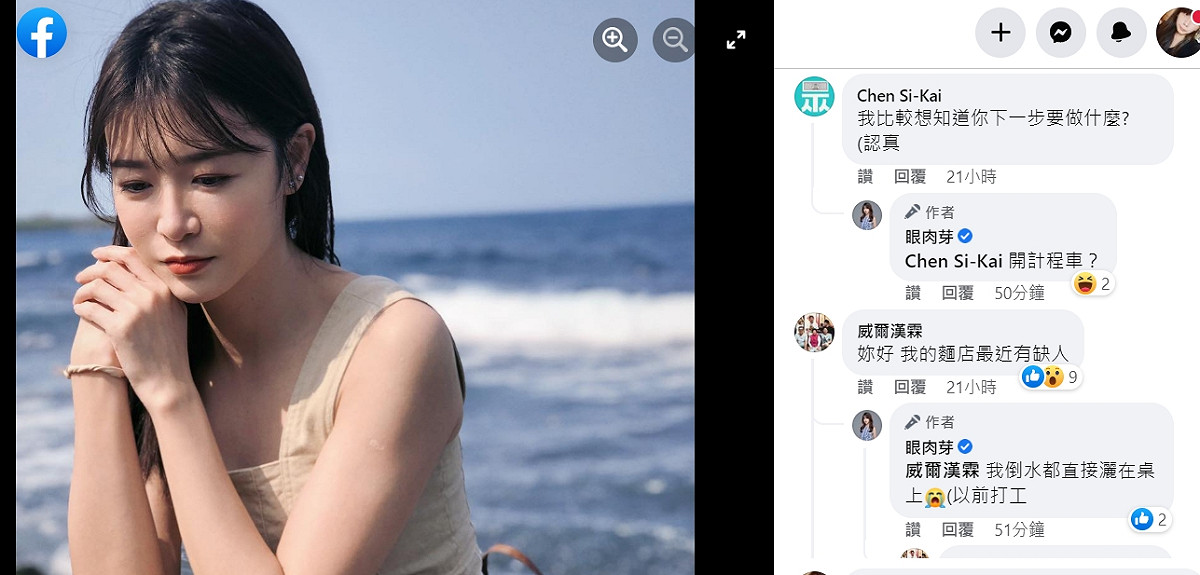Viewport: 1200px width, 575px height.
Task: Open account profile picture menu
Action: (1178, 33)
